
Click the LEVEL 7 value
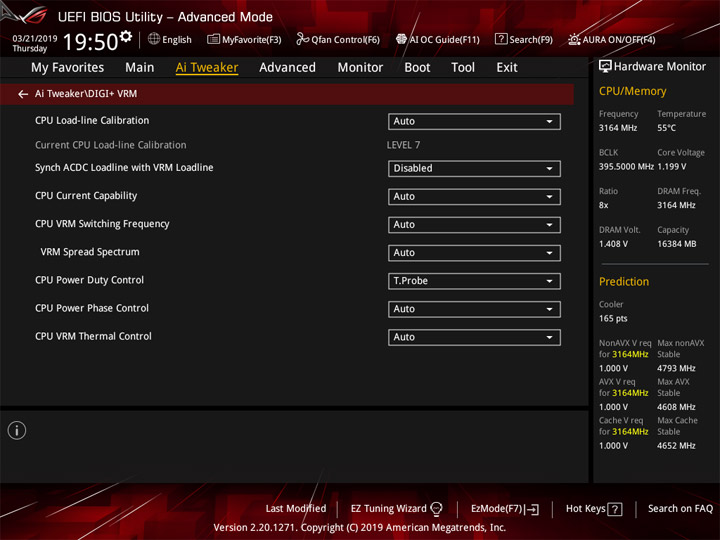(403, 145)
